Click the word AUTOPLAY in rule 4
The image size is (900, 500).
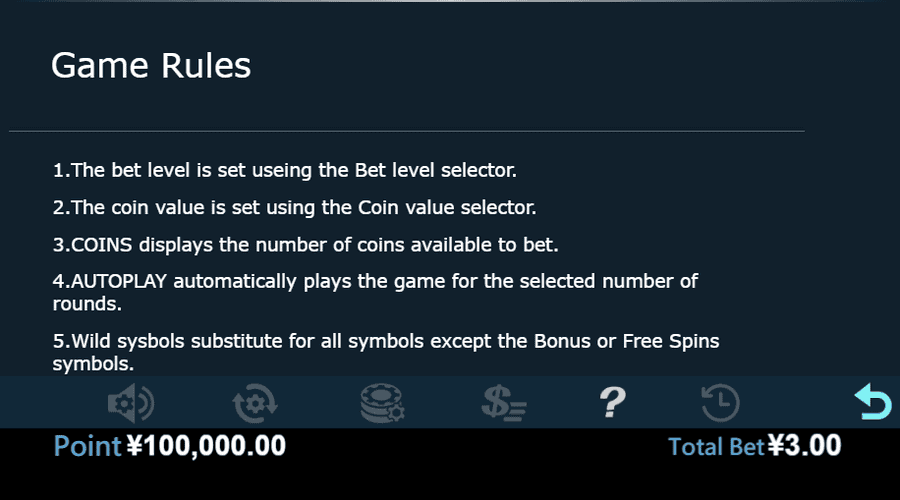coord(119,281)
